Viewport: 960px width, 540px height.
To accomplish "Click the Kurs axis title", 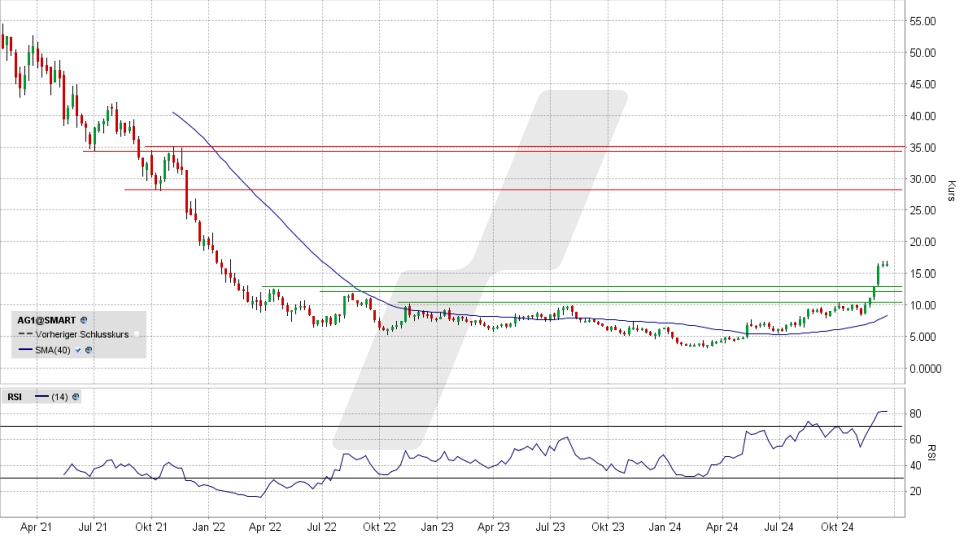I will pos(951,191).
